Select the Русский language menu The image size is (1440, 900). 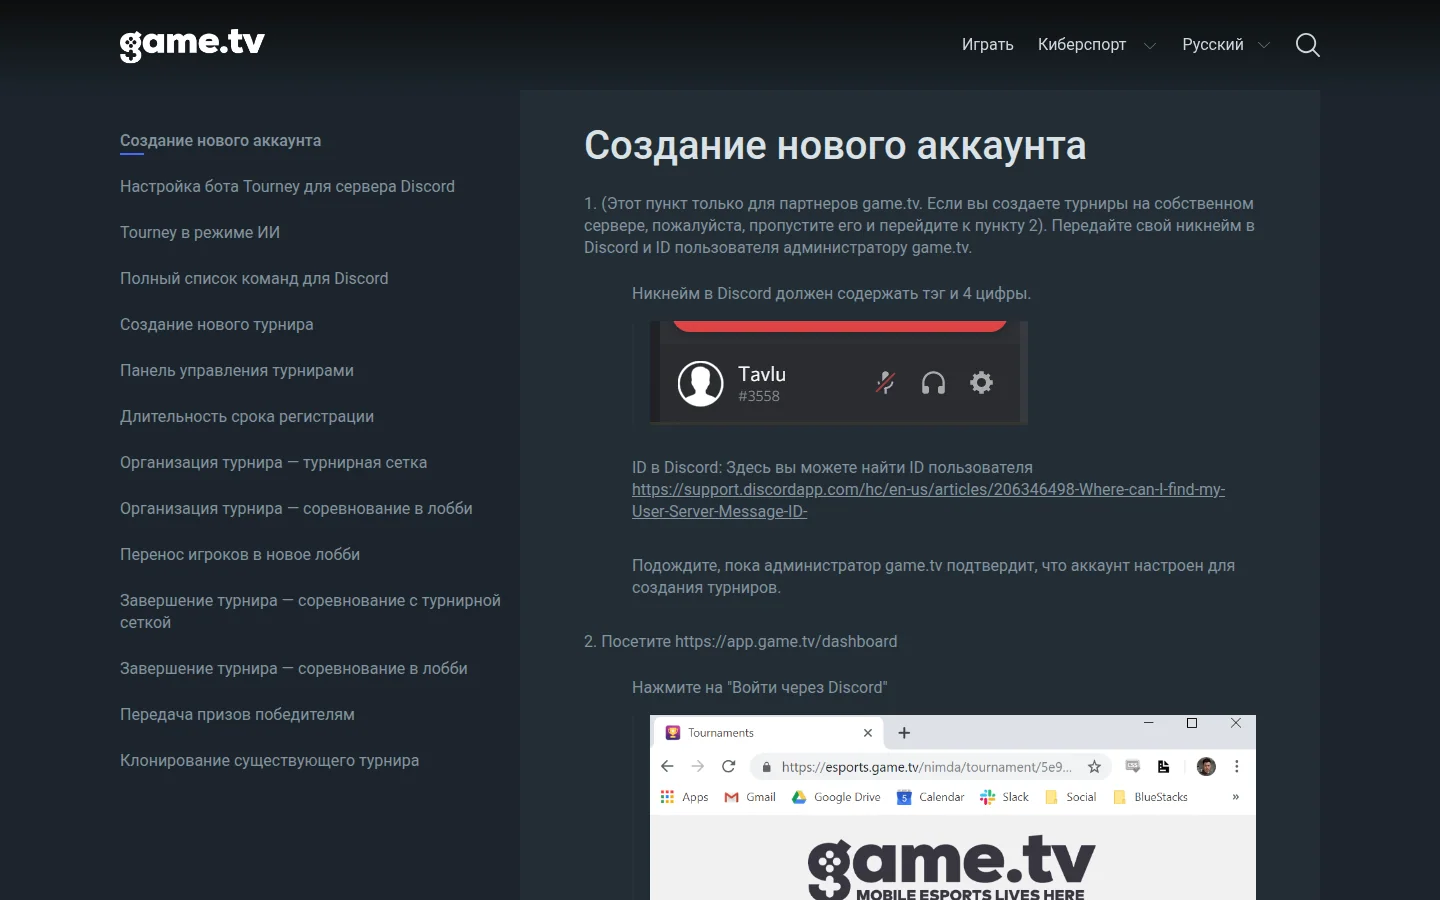[1213, 45]
